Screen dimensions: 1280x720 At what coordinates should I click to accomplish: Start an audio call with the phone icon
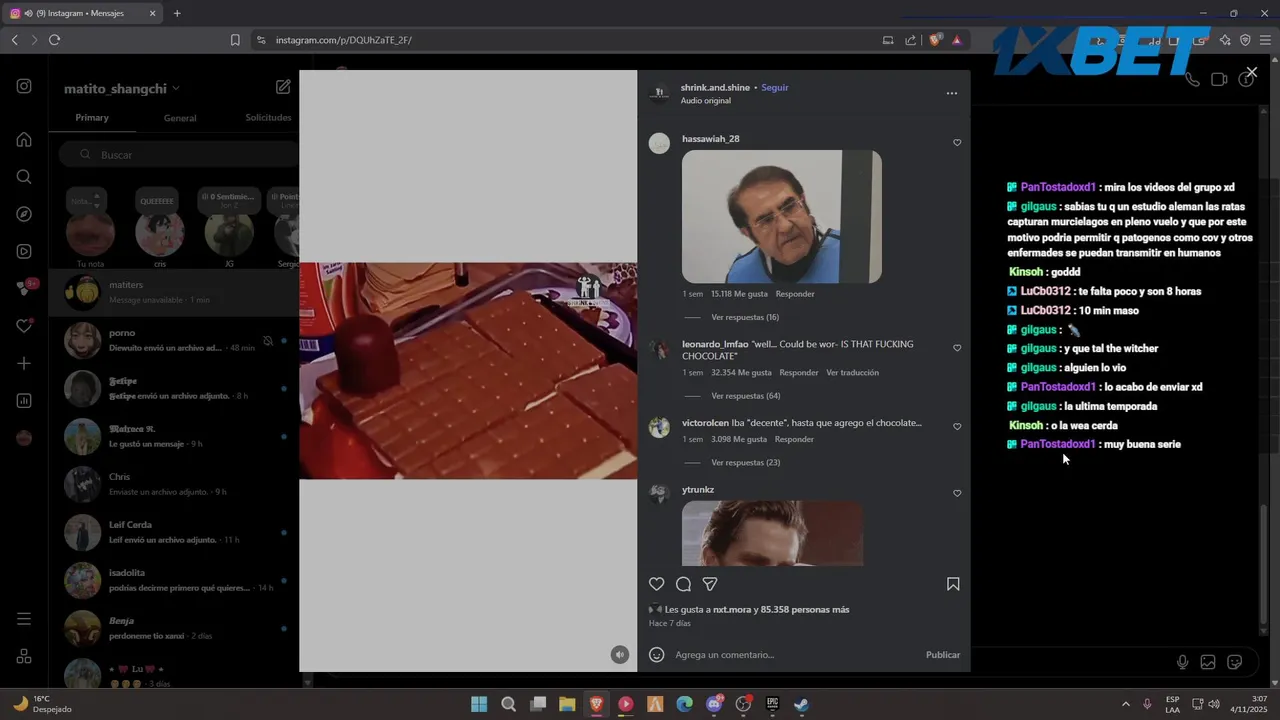tap(1190, 79)
